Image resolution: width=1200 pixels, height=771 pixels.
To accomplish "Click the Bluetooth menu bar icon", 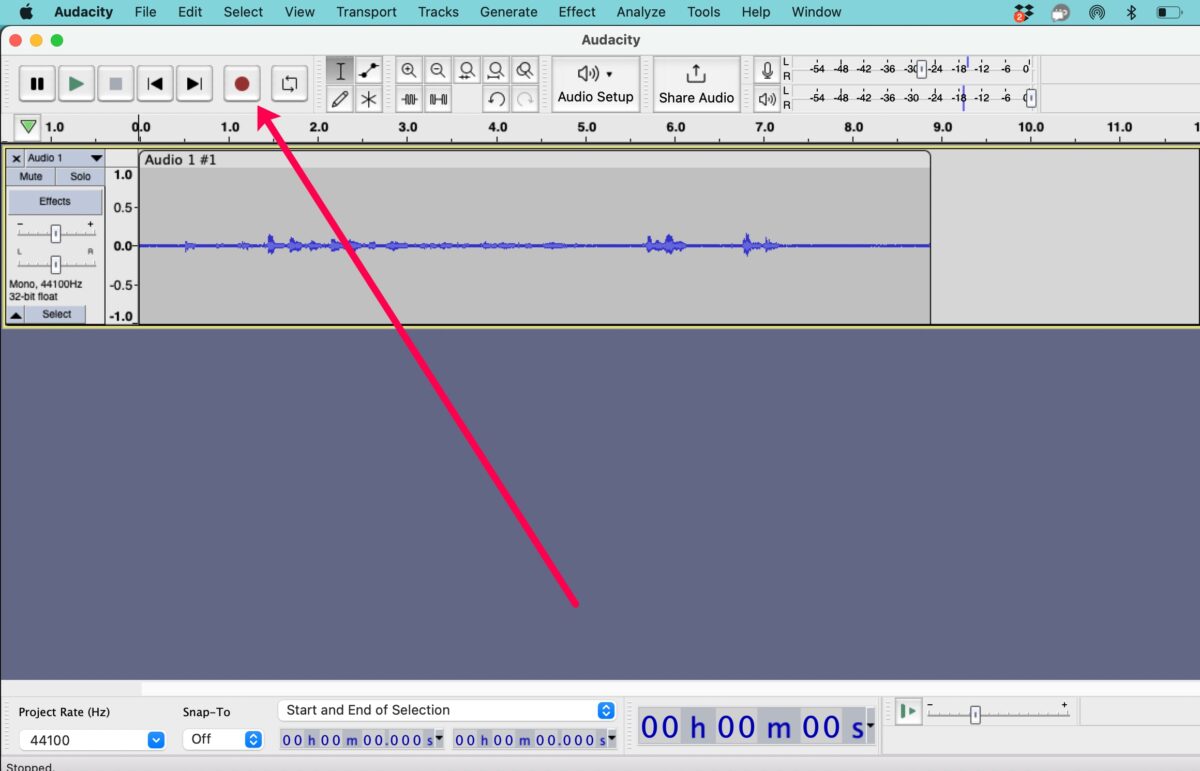I will click(x=1132, y=12).
